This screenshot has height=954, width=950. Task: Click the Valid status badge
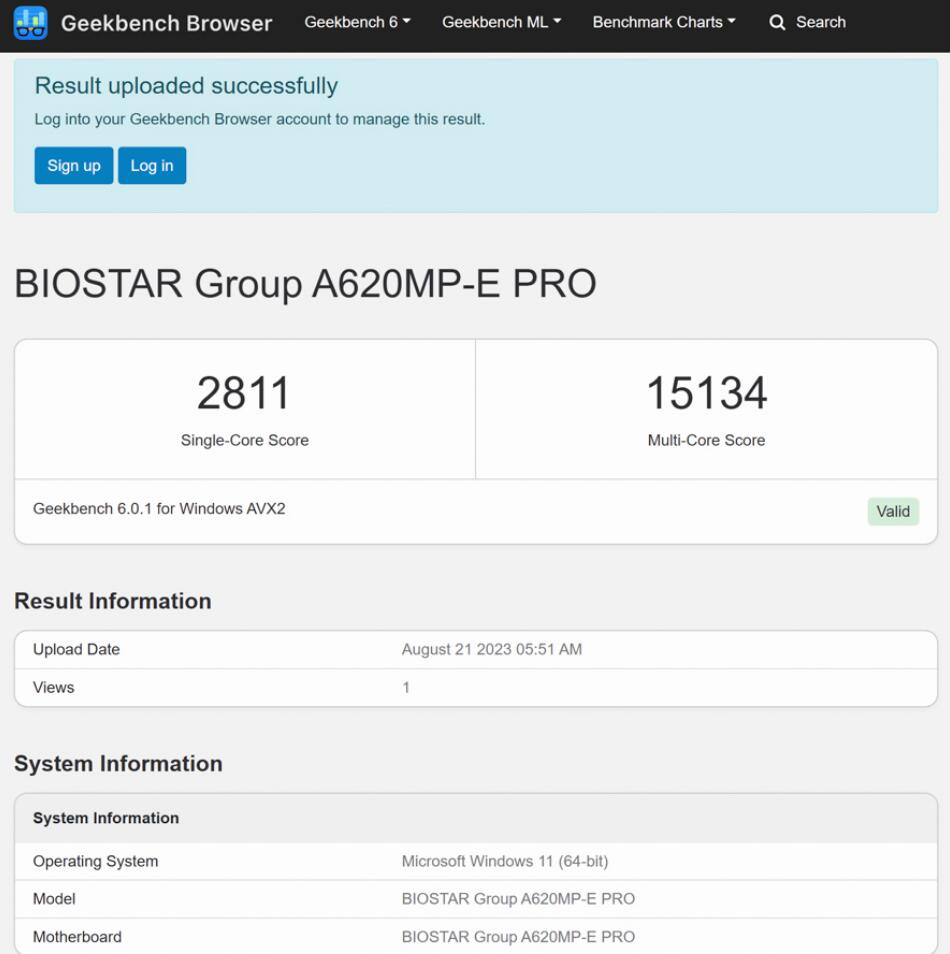tap(893, 511)
